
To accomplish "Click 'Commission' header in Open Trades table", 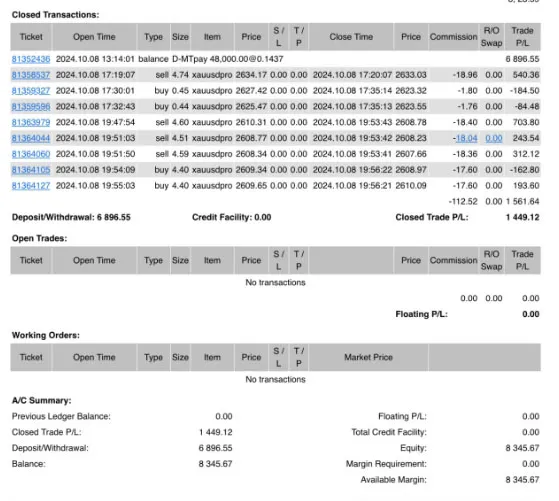I will [x=453, y=260].
